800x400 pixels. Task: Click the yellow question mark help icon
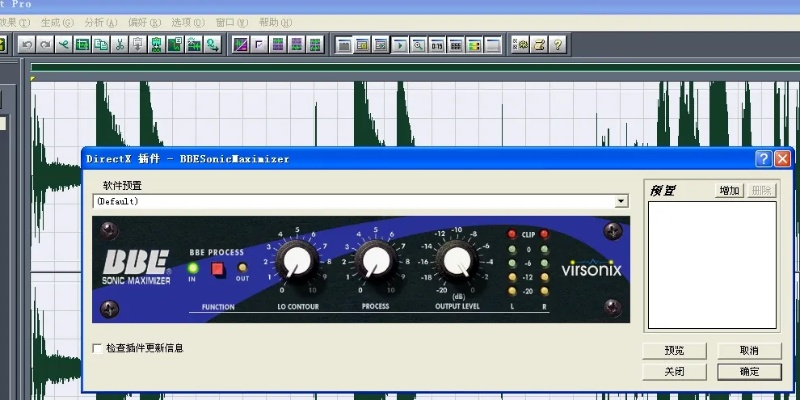[557, 44]
